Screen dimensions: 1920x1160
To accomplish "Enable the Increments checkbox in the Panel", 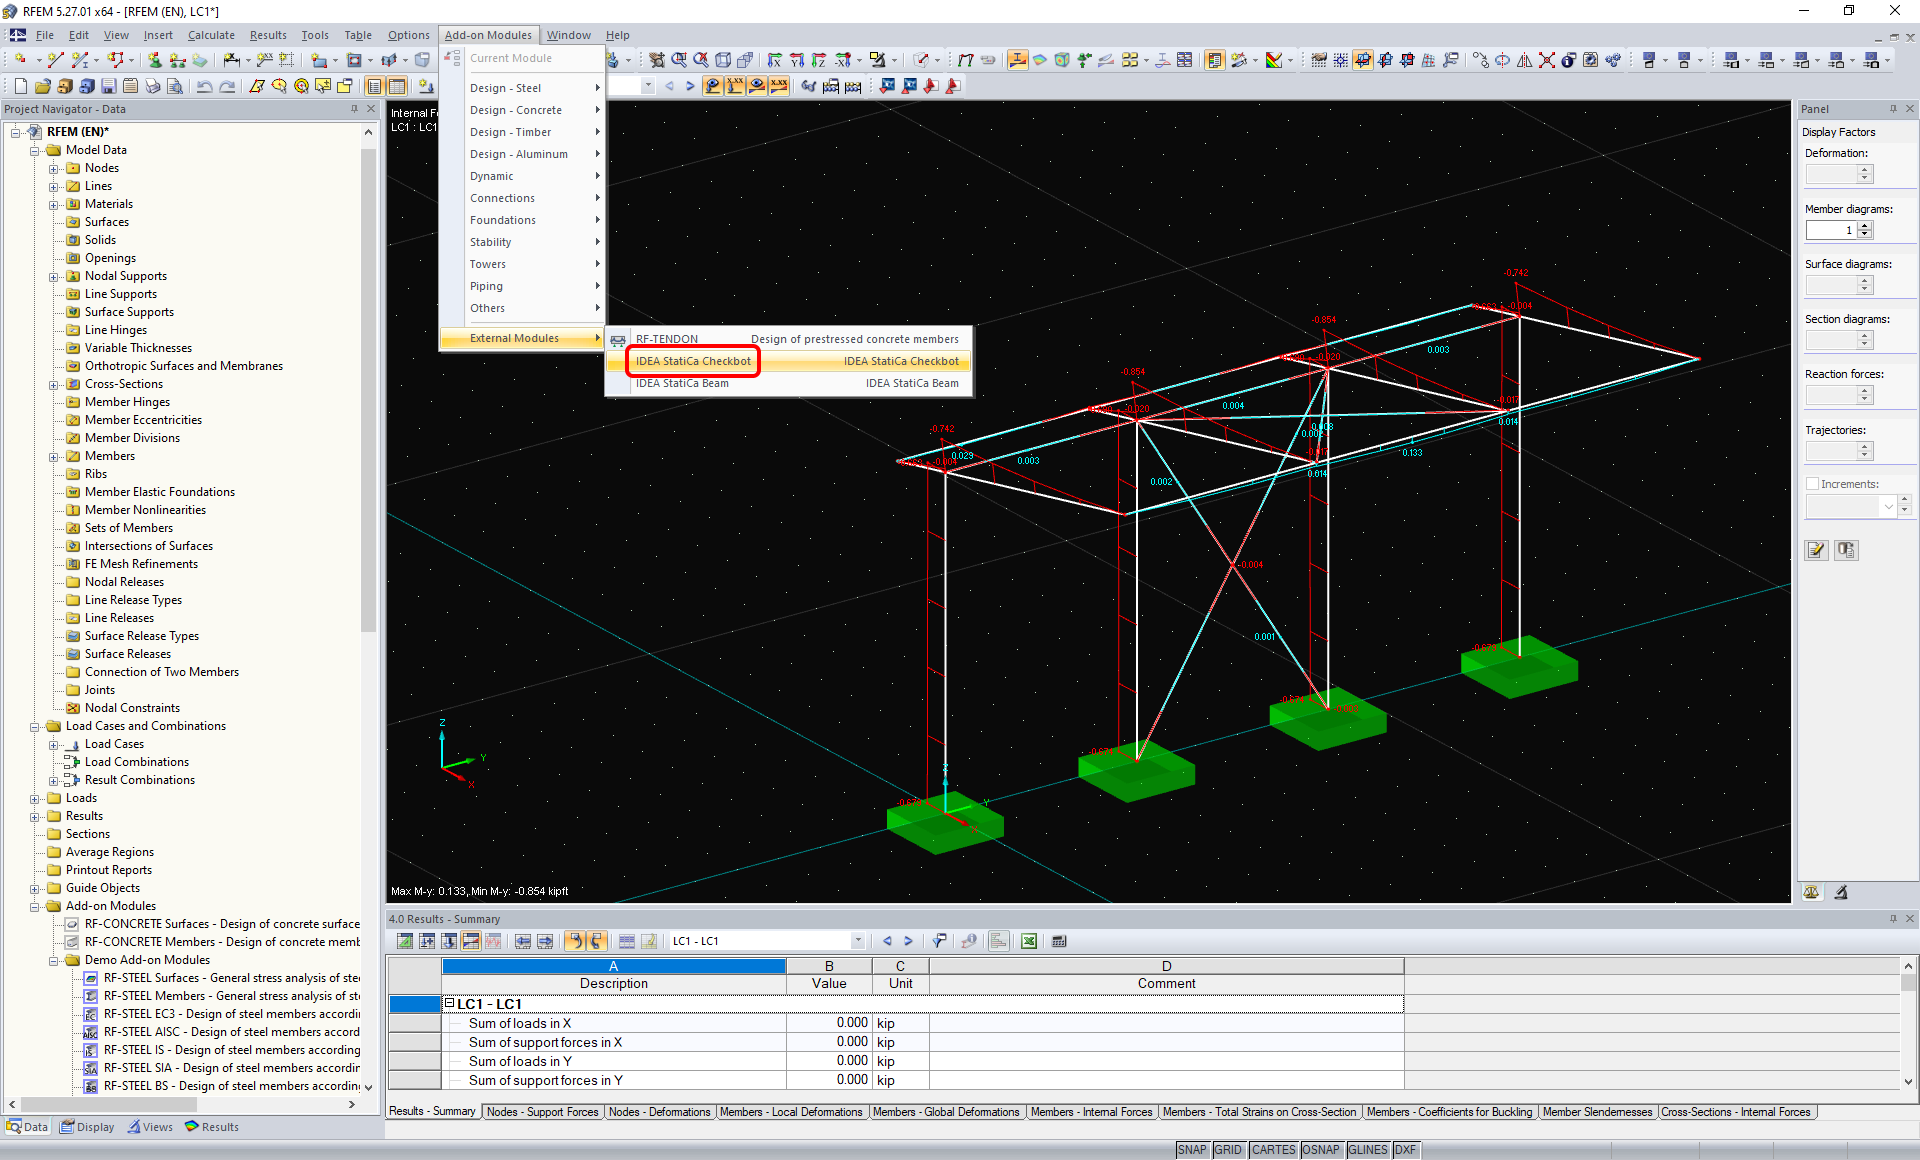I will coord(1812,483).
